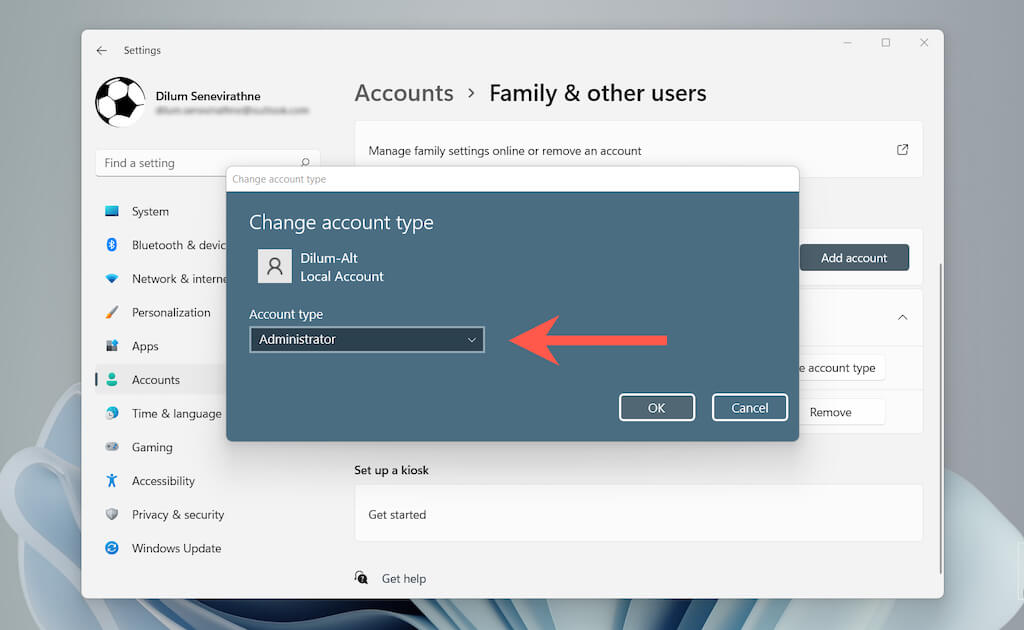Click the Add account button
The image size is (1024, 630).
854,258
